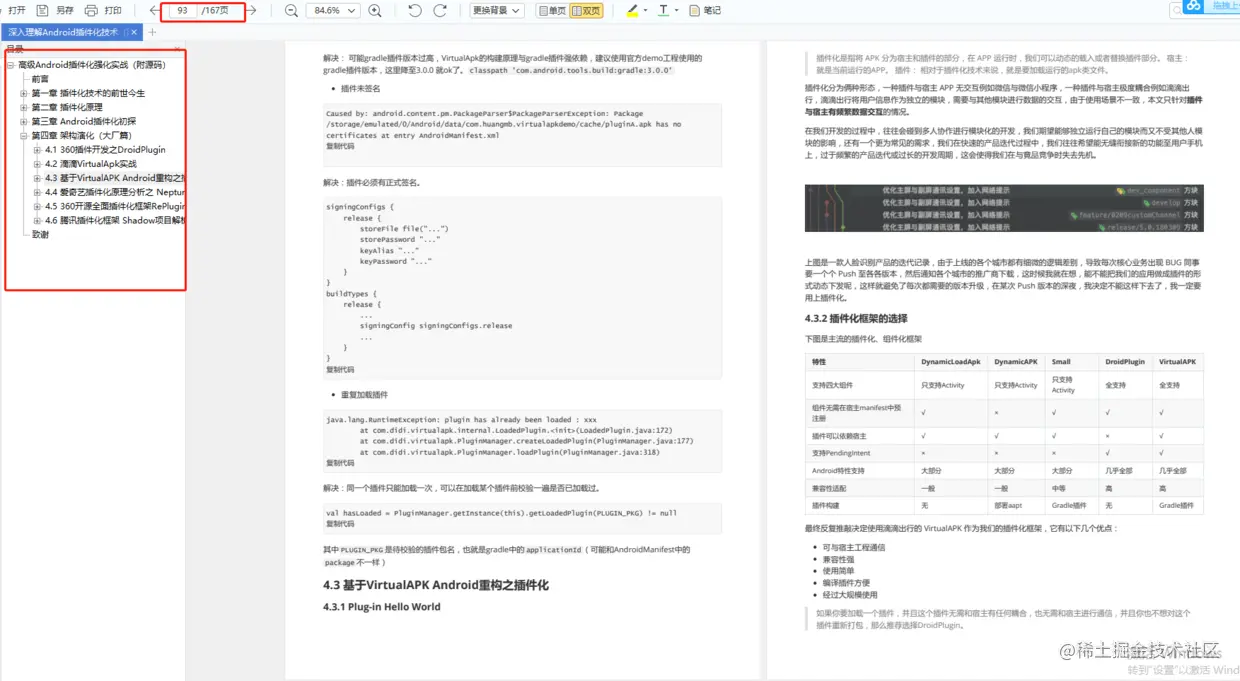Open 第一章 插件化技术的前世今生 entry
The image size is (1240, 681).
(88, 93)
